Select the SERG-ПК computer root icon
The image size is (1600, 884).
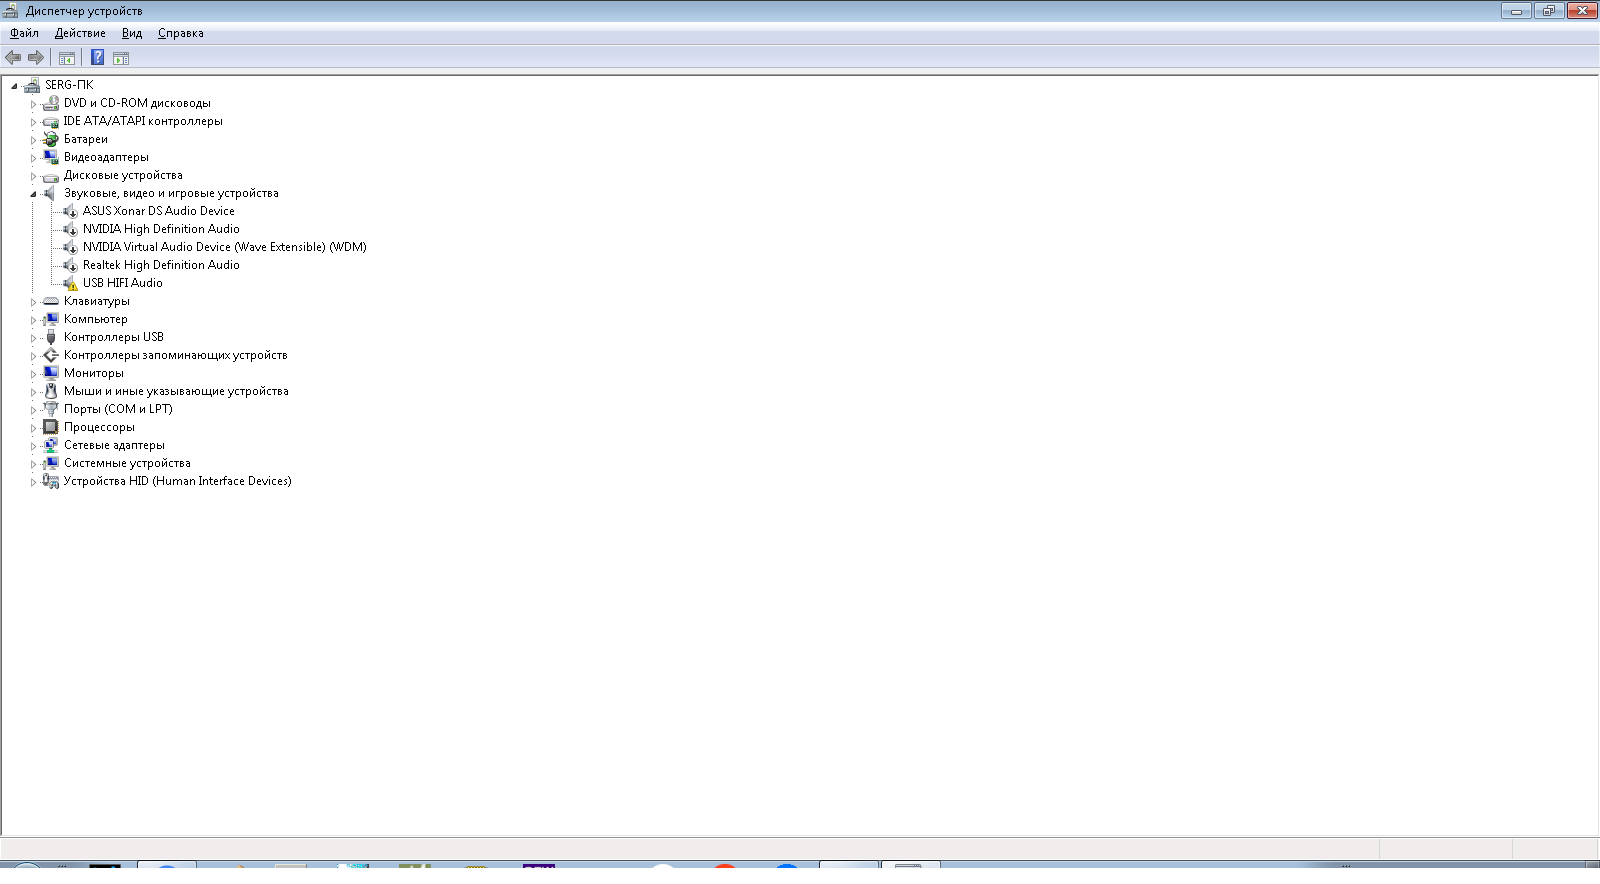(x=32, y=85)
